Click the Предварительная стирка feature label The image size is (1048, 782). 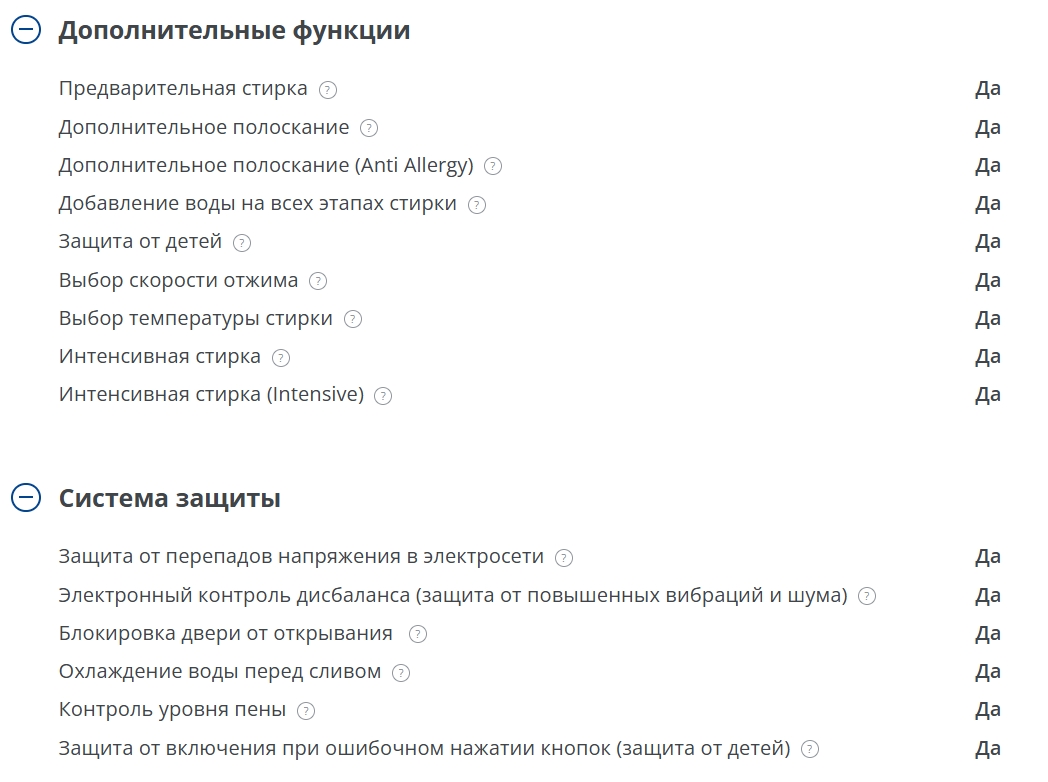click(183, 88)
